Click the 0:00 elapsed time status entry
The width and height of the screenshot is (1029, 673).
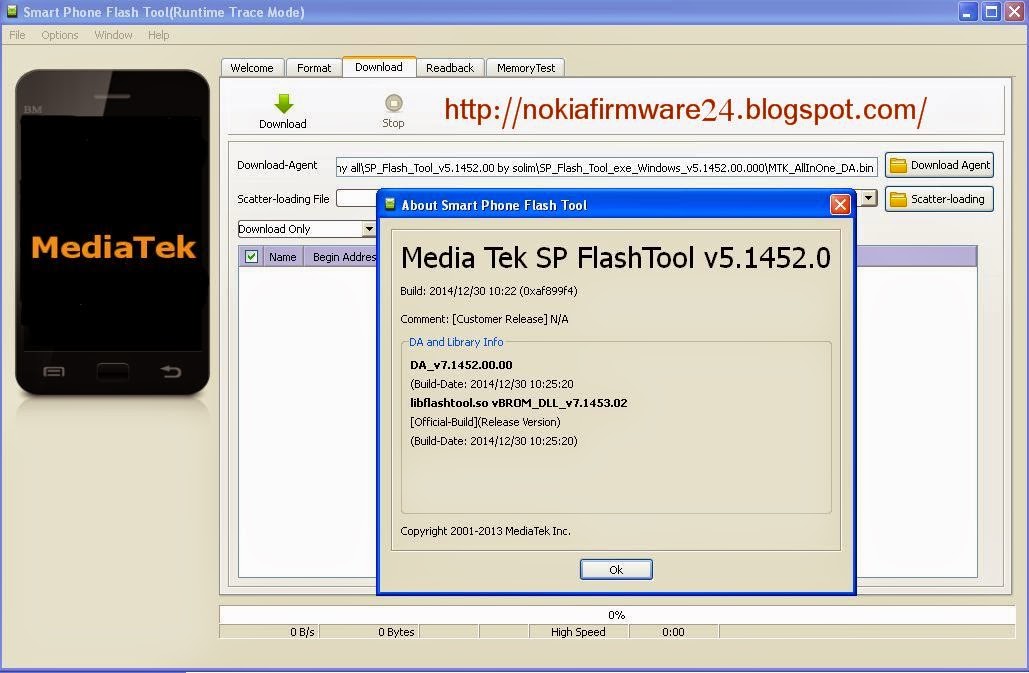673,632
